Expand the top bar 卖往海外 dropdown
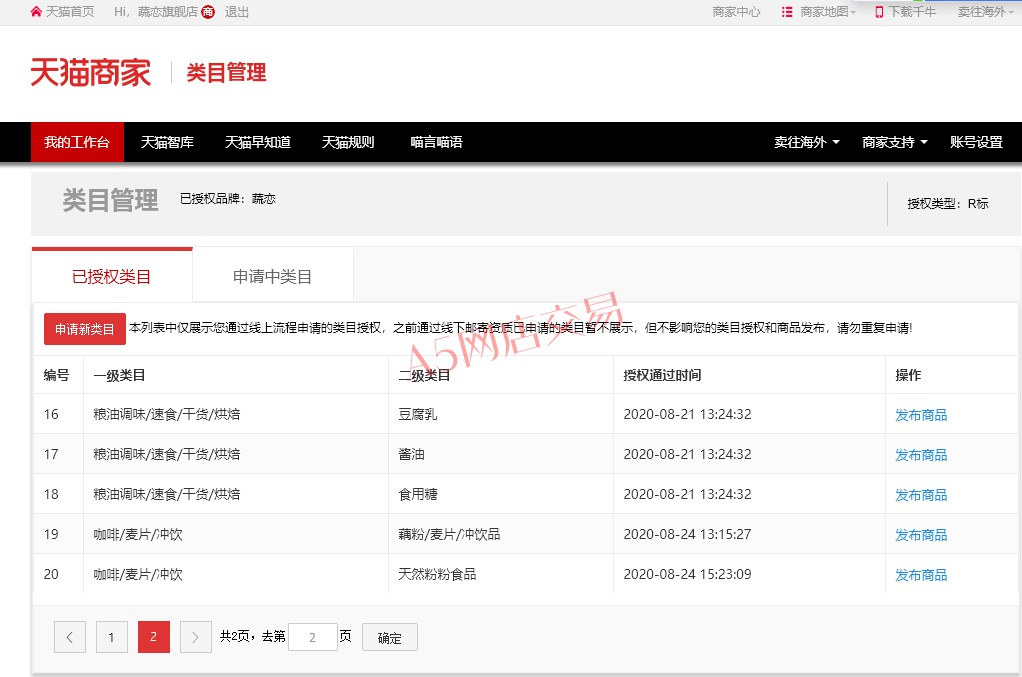 click(x=985, y=12)
